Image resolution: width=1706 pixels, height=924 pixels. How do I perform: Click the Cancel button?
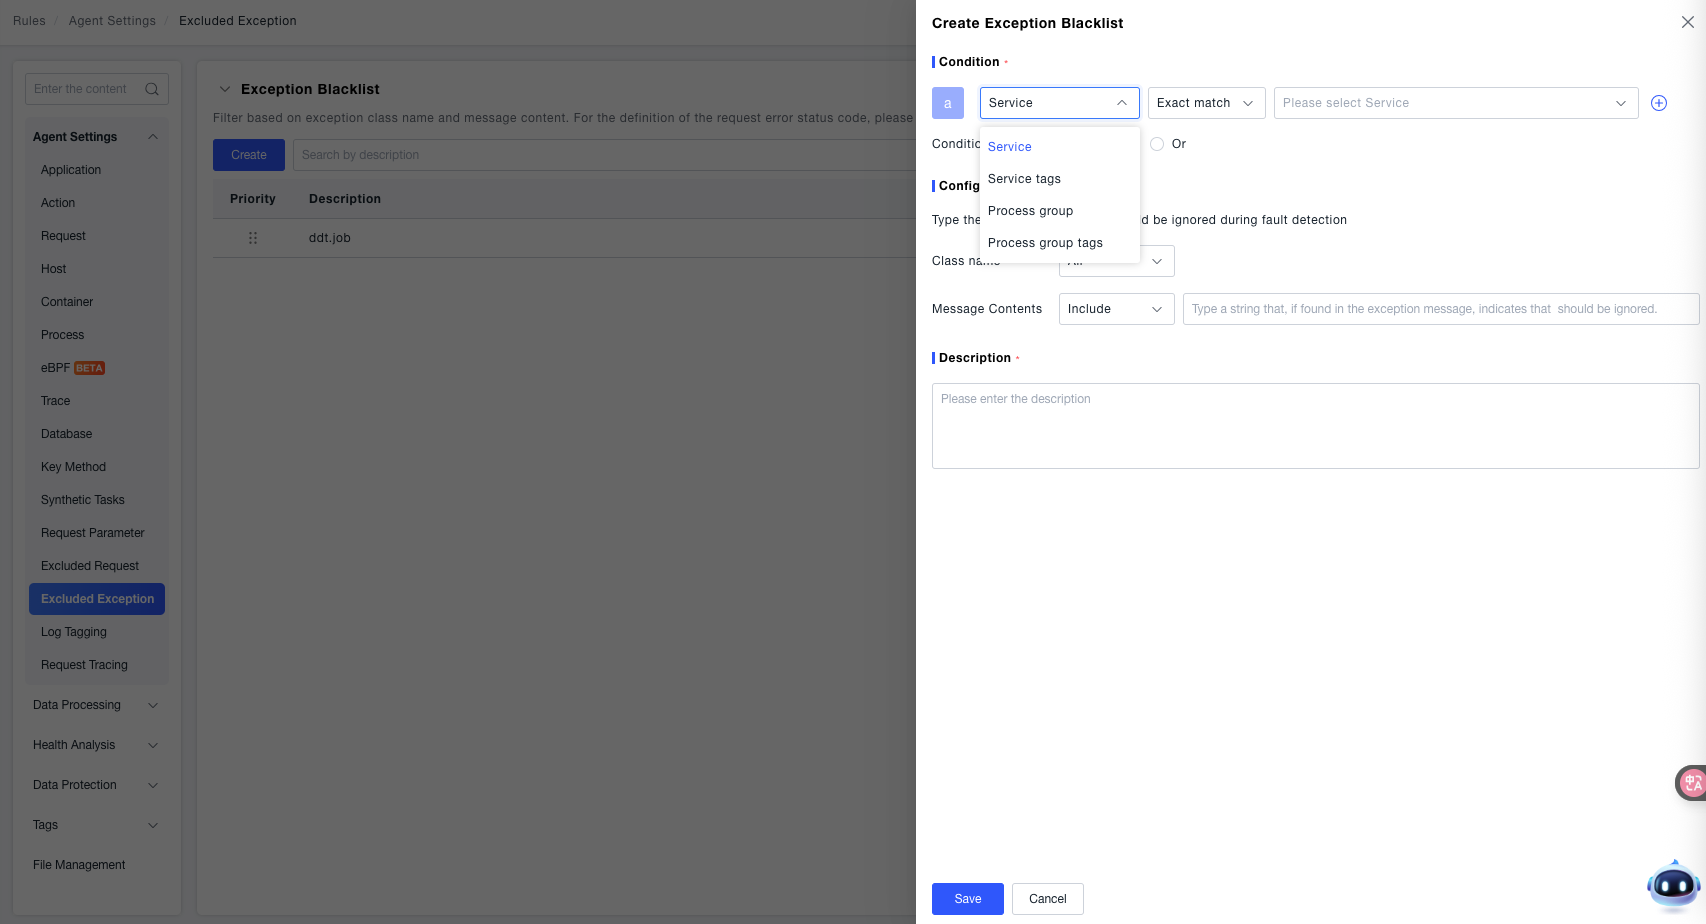click(1047, 899)
